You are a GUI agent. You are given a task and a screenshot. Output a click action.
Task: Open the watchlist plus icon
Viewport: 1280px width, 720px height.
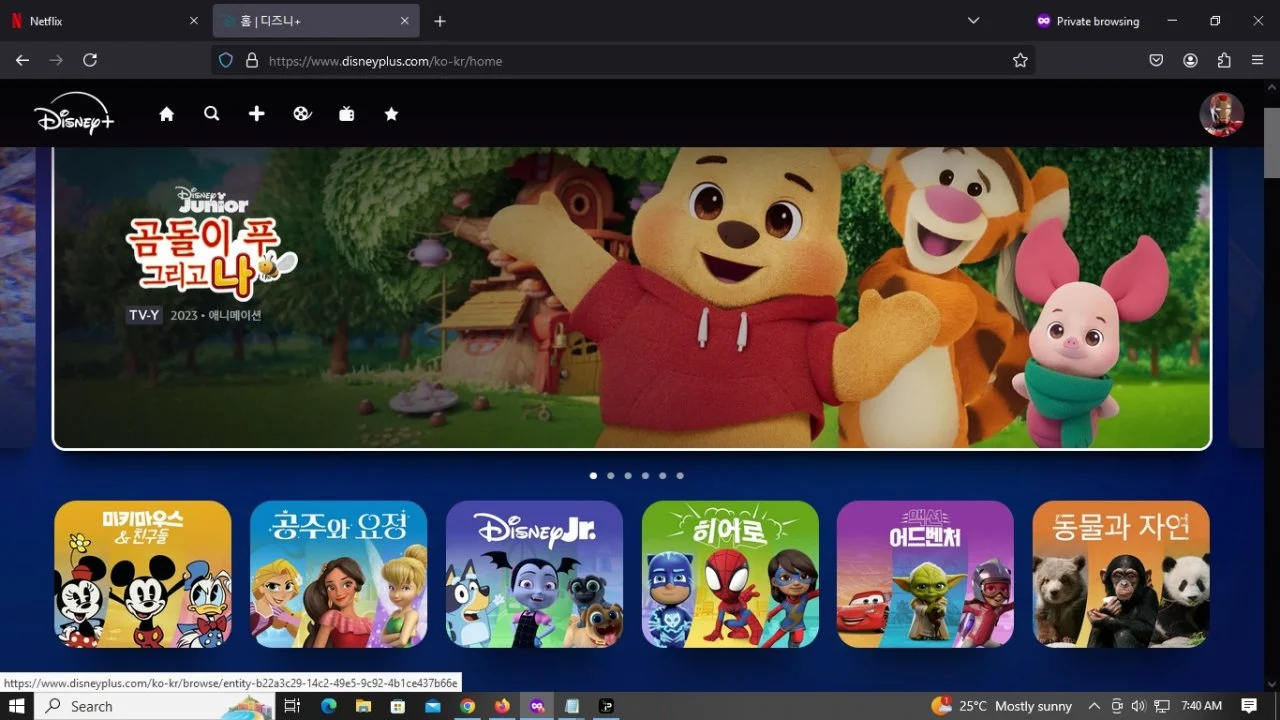pyautogui.click(x=257, y=114)
